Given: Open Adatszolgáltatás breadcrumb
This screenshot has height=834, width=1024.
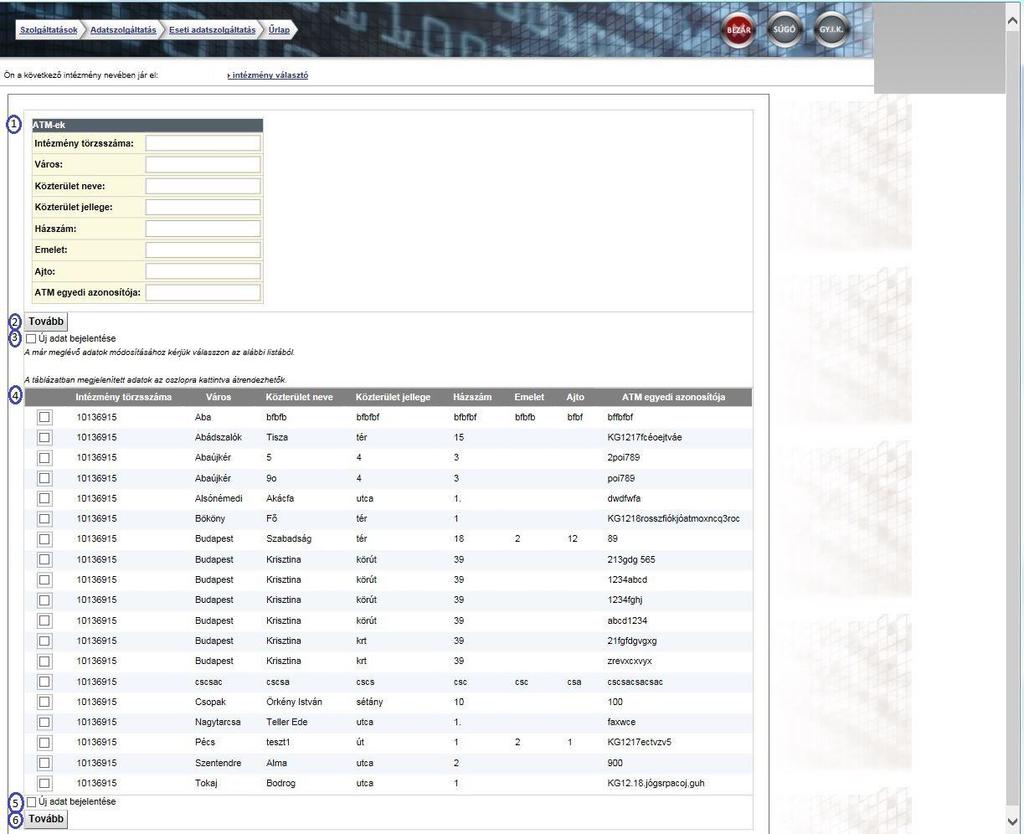Looking at the screenshot, I should (x=123, y=30).
